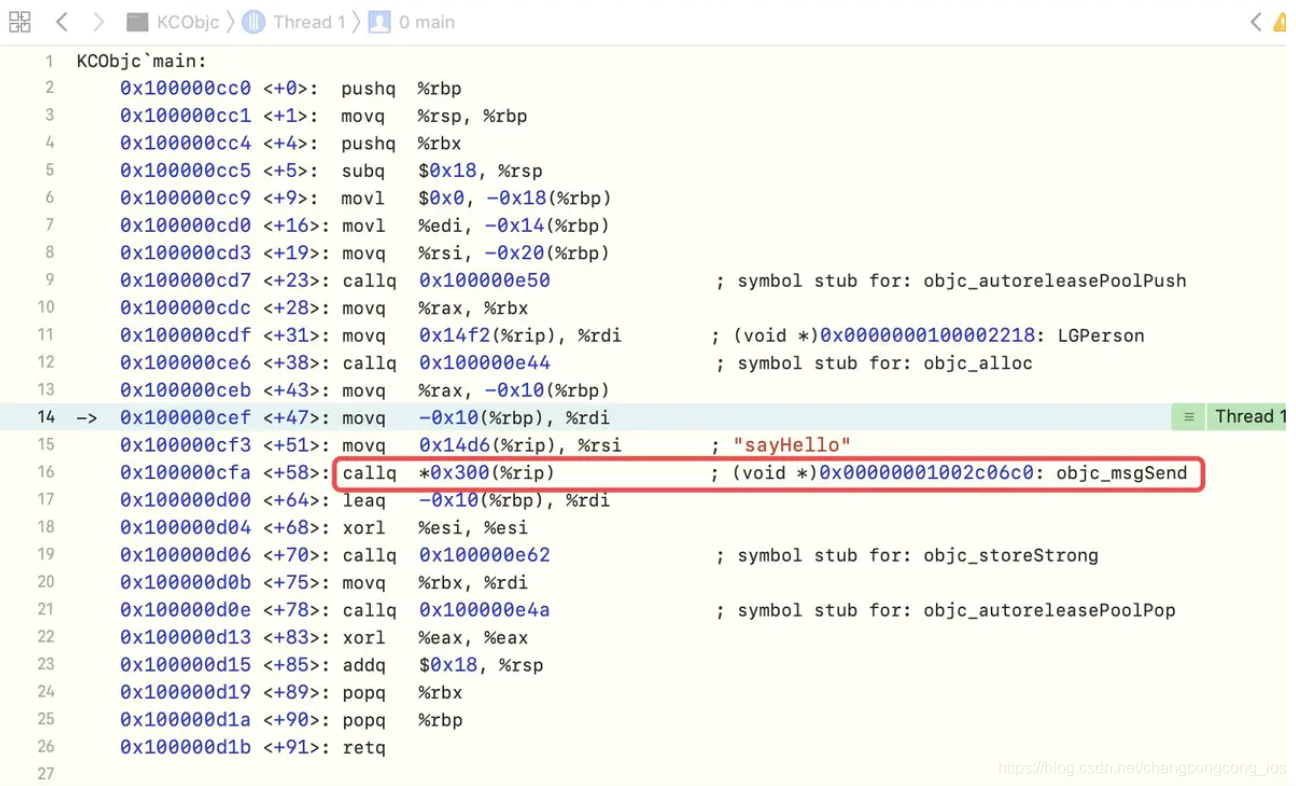
Task: Click the back navigation chevron
Action: (x=62, y=21)
